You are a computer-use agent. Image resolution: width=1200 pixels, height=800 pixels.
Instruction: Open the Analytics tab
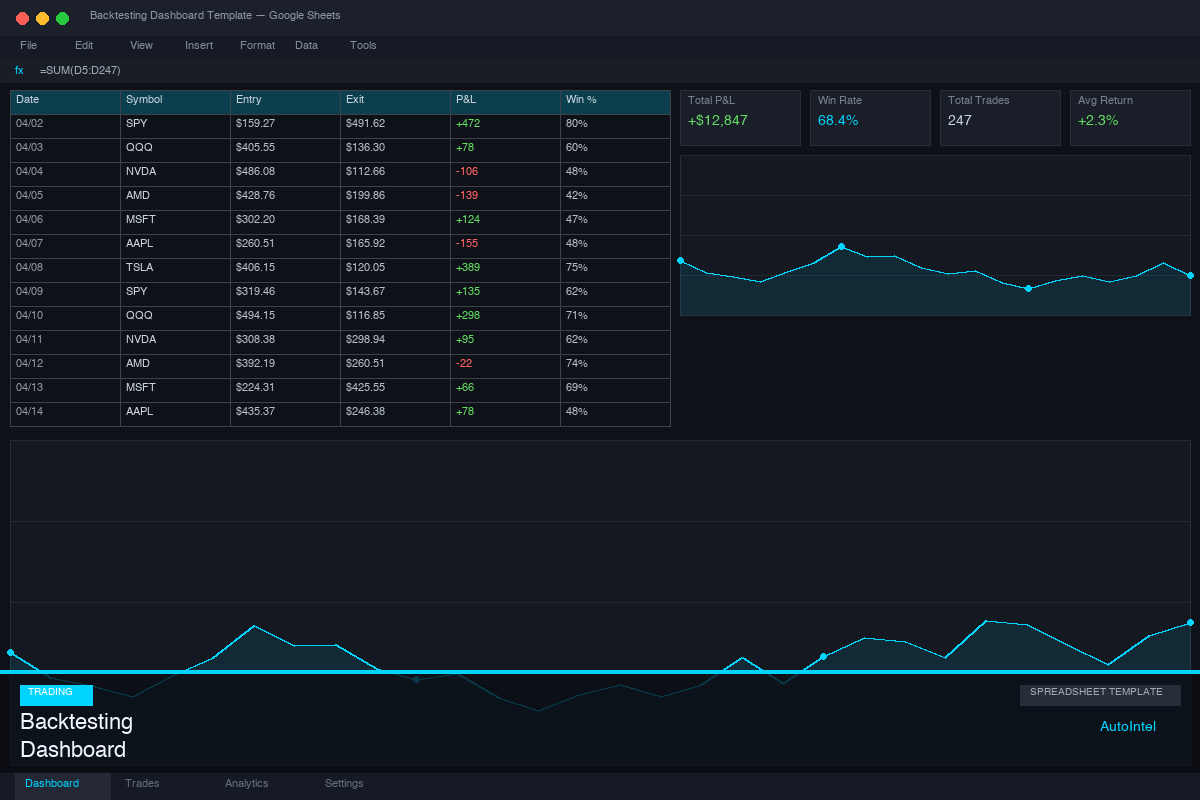(x=246, y=783)
